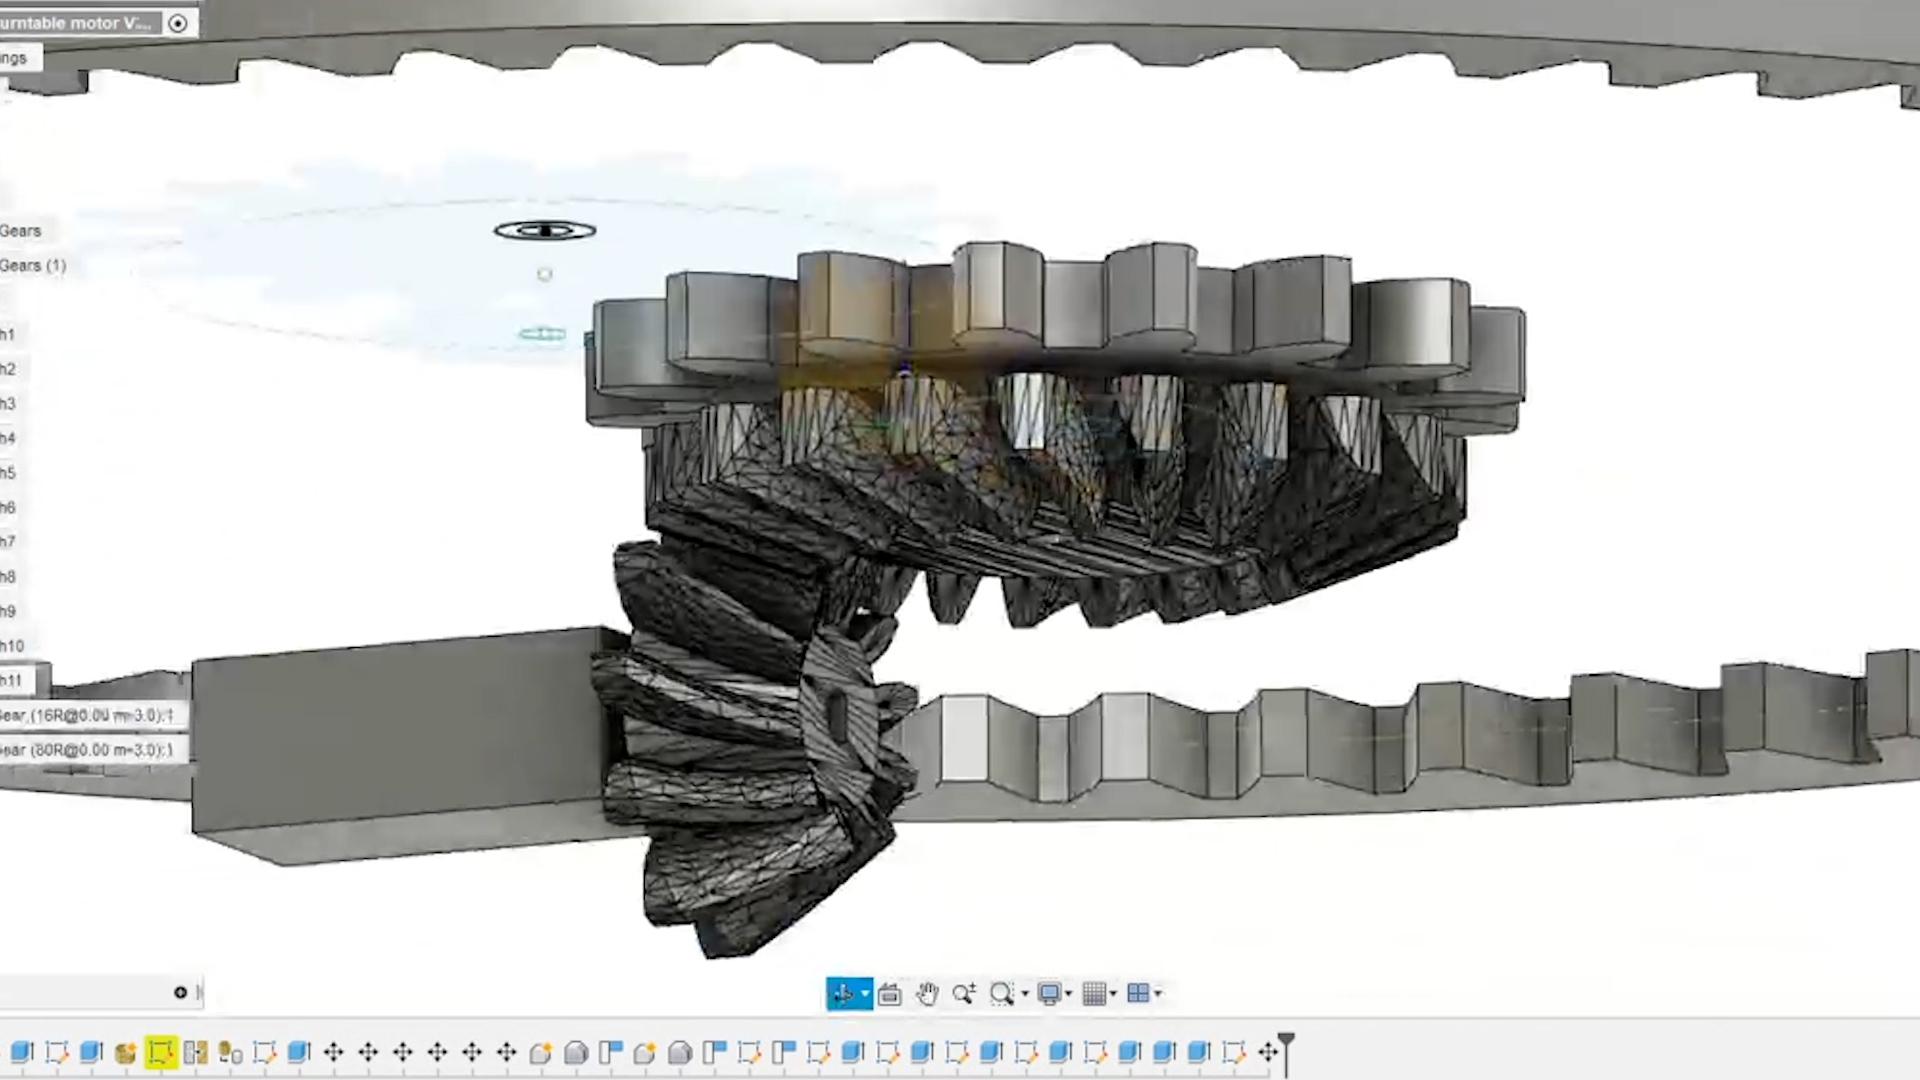Image resolution: width=1920 pixels, height=1080 pixels.
Task: Open Display Settings monitor icon
Action: click(x=1049, y=994)
